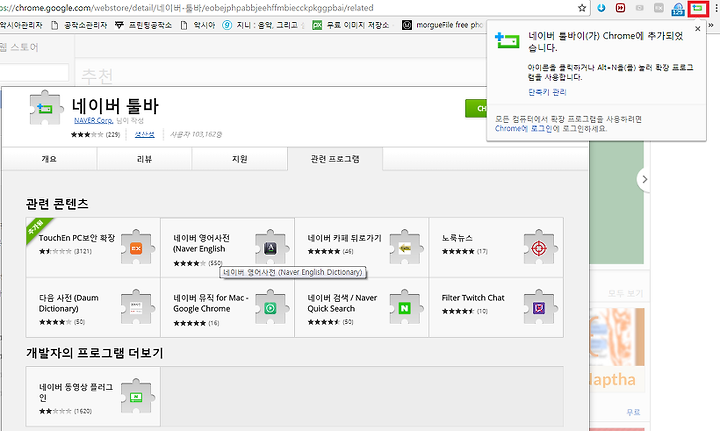Click the right arrow carousel button
Screen dimensions: 720x431
coord(644,179)
